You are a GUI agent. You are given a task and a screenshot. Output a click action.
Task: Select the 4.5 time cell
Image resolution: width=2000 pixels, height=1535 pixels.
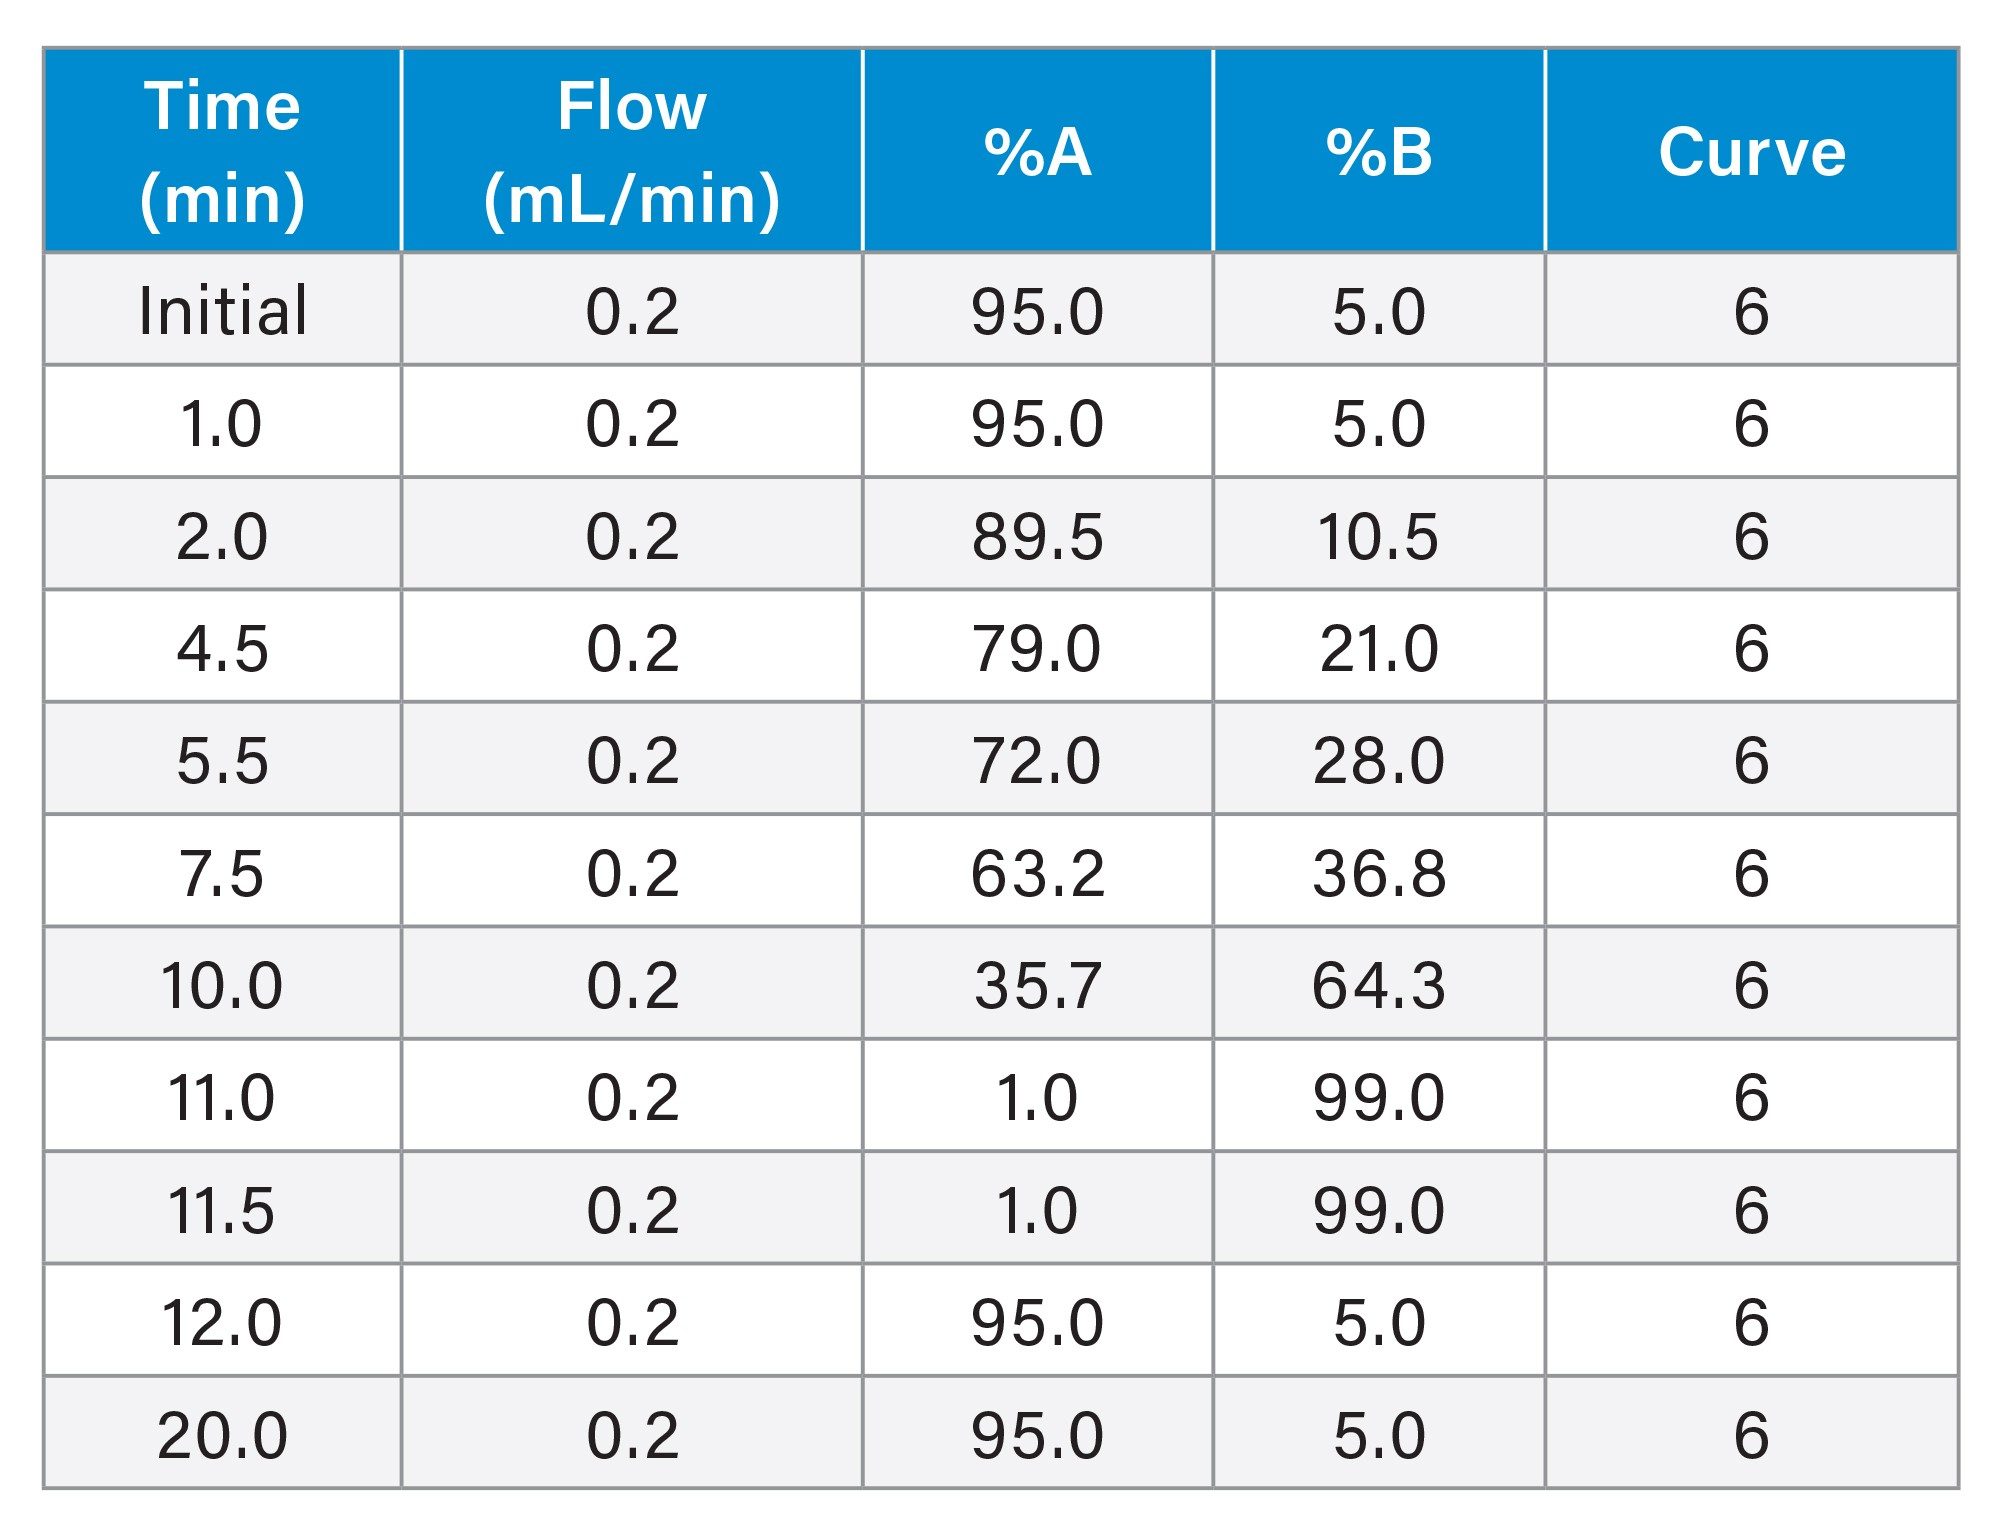[222, 646]
